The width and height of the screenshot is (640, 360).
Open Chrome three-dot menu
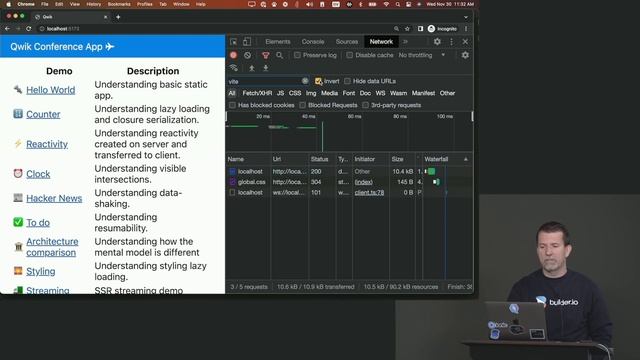point(466,29)
